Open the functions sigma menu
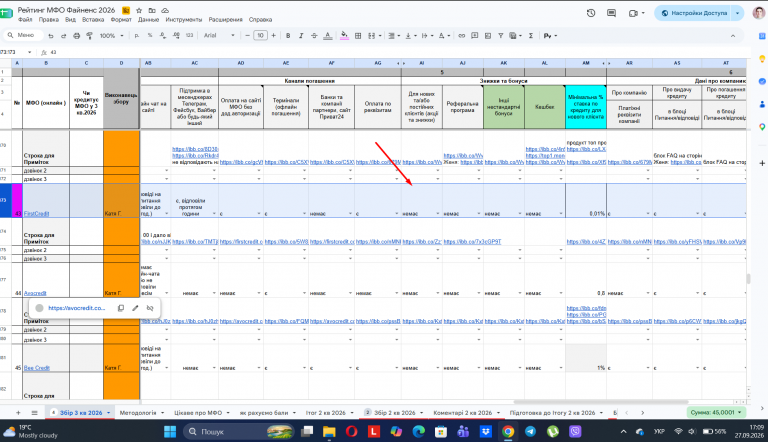768x442 pixels. 530,36
